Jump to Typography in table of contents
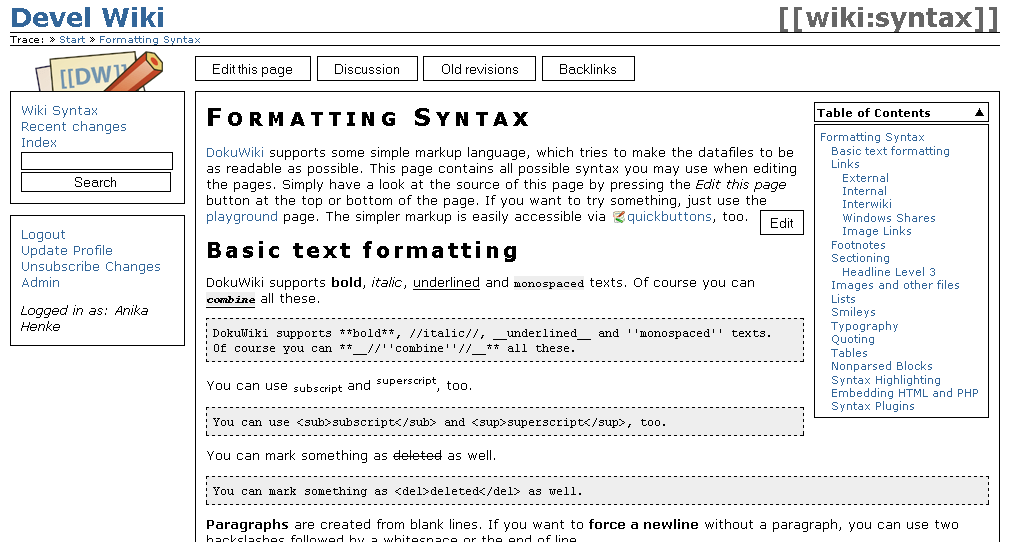This screenshot has width=1010, height=542. pos(864,326)
